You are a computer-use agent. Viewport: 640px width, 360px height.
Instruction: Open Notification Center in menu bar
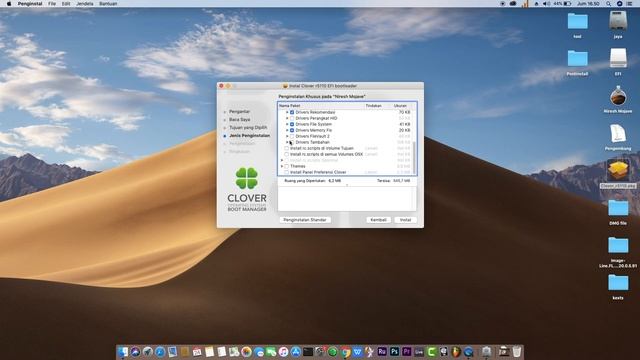point(629,4)
